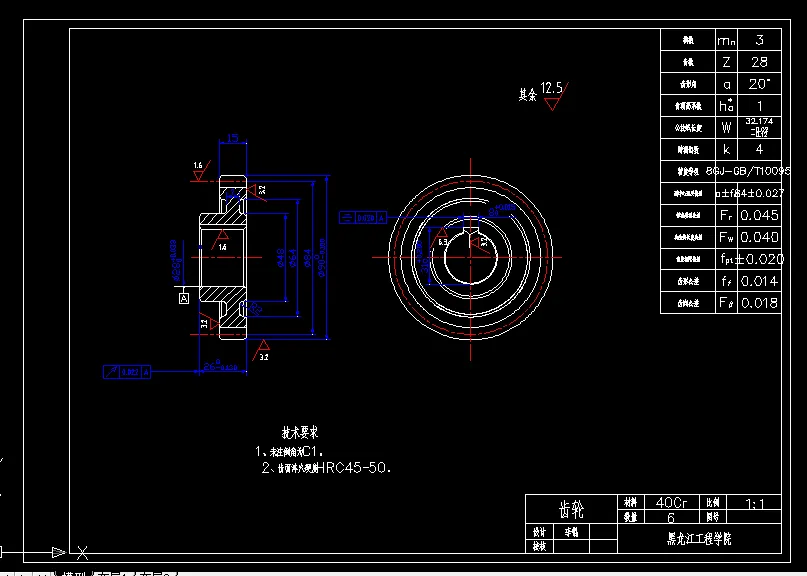Click the tolerance value 0.014
This screenshot has width=807, height=576.
click(x=760, y=282)
